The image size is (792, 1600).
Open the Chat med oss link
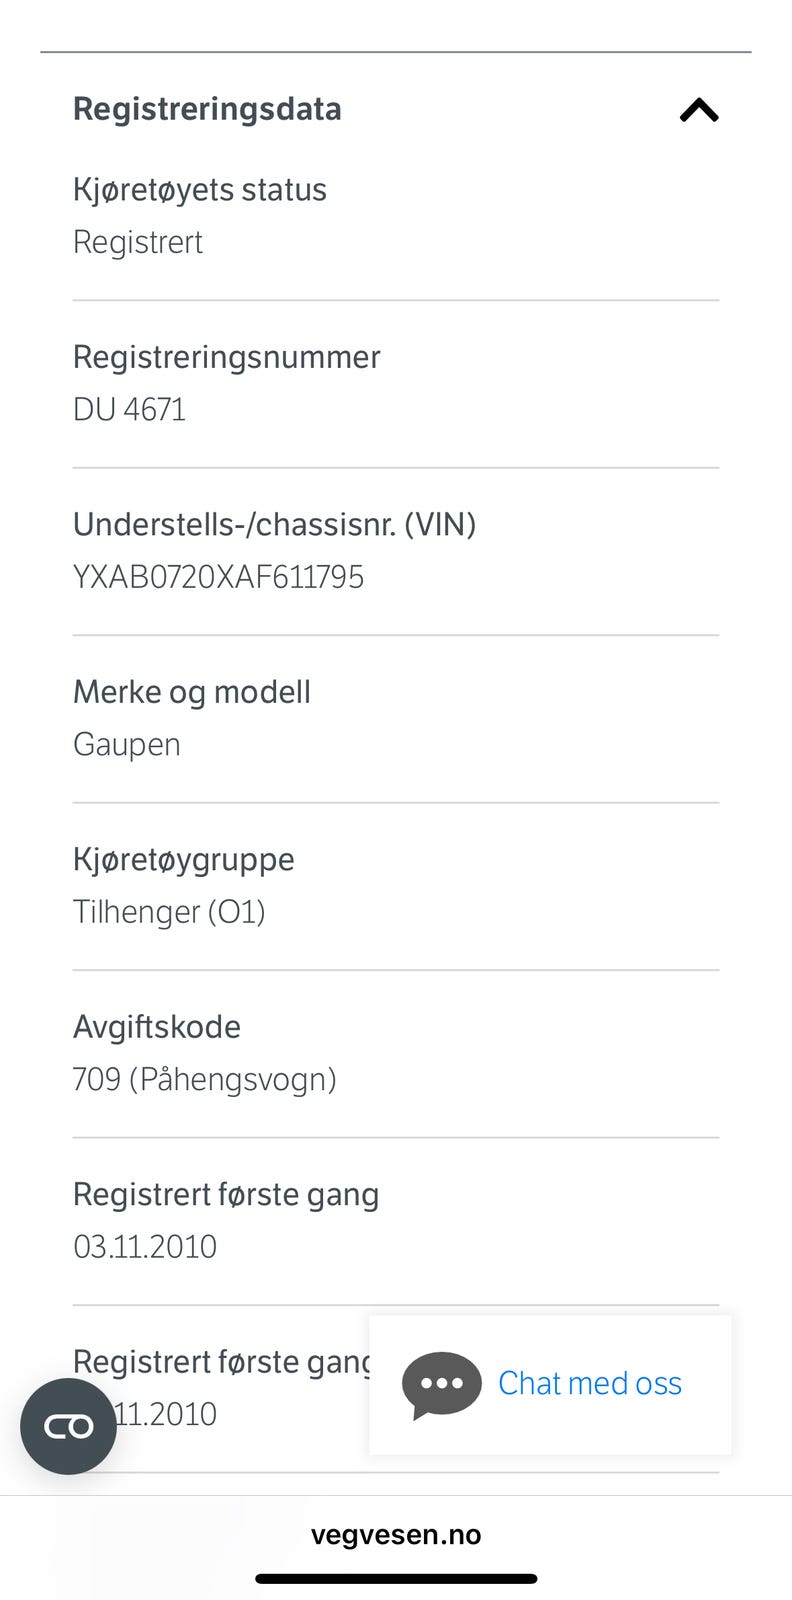click(589, 1383)
